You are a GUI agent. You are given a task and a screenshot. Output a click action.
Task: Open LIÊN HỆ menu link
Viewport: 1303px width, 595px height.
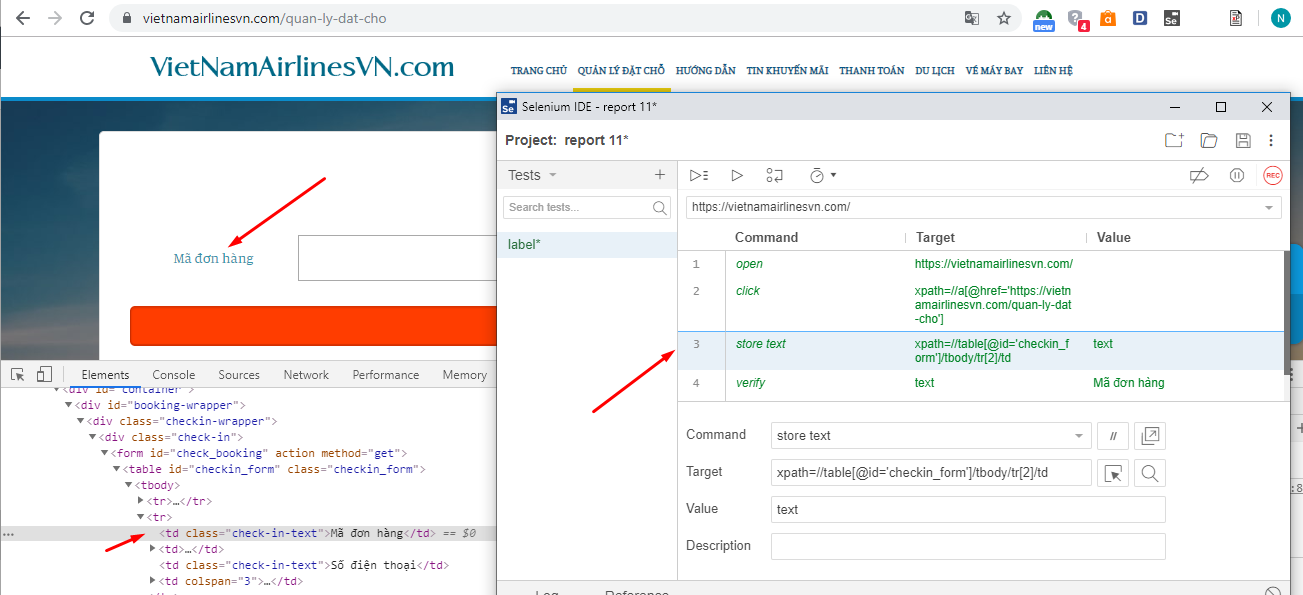point(1054,71)
